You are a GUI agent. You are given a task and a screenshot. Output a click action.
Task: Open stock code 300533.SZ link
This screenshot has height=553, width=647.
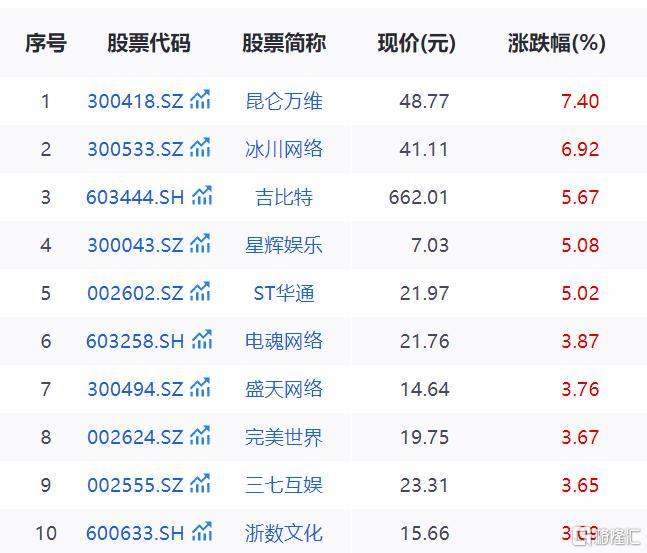[x=135, y=149]
